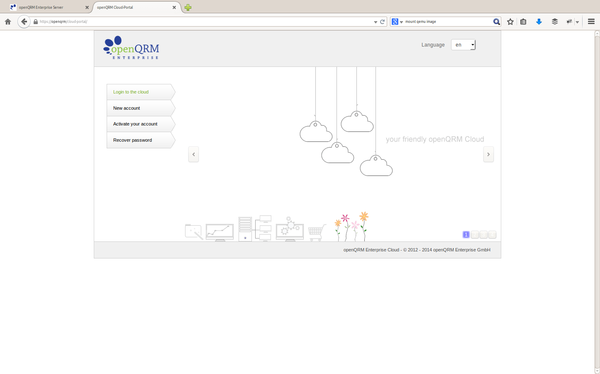Select the second slide indicator
This screenshot has height=374, width=600.
click(475, 235)
